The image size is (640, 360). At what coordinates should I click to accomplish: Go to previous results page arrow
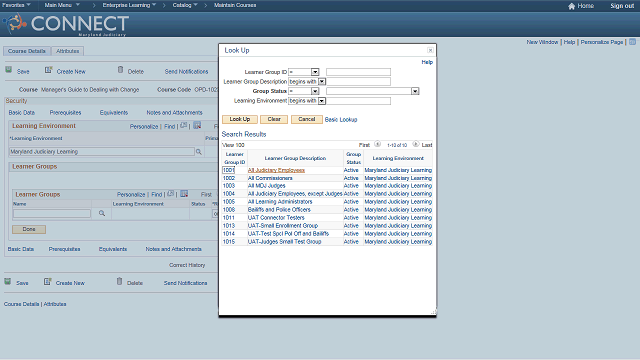point(378,144)
